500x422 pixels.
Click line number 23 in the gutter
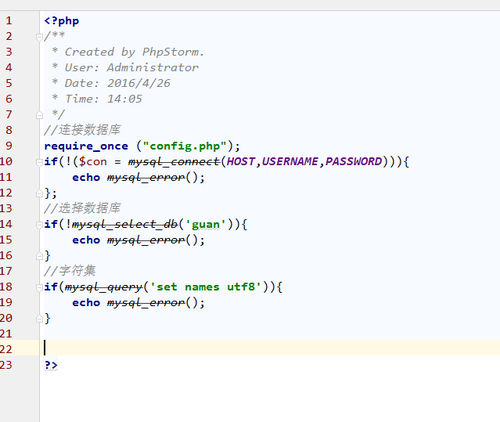6,365
